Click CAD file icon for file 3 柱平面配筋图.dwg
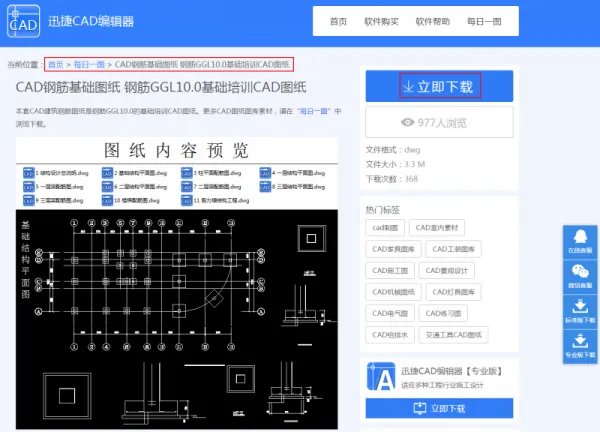The height and width of the screenshot is (432, 600). (x=187, y=173)
